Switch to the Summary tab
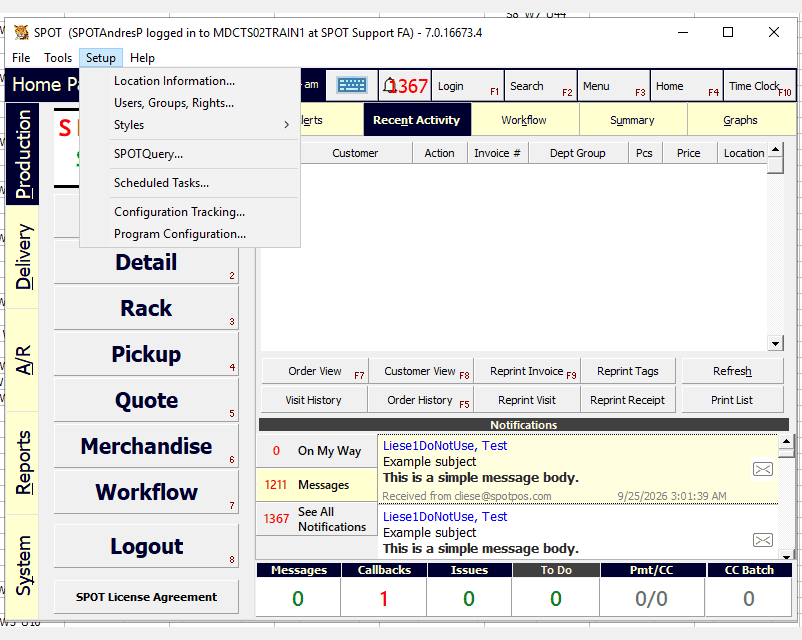The image size is (802, 640). (633, 120)
